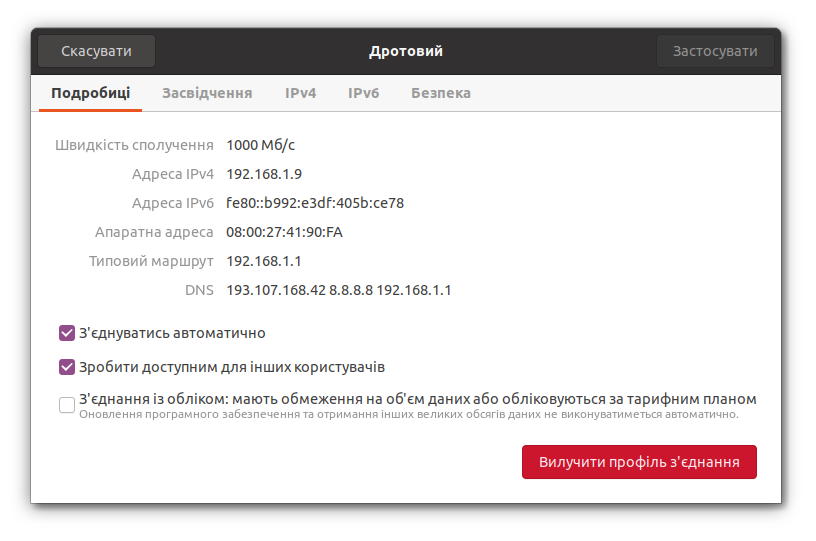816x541 pixels.
Task: Open the IPv4 tab
Action: coord(300,93)
